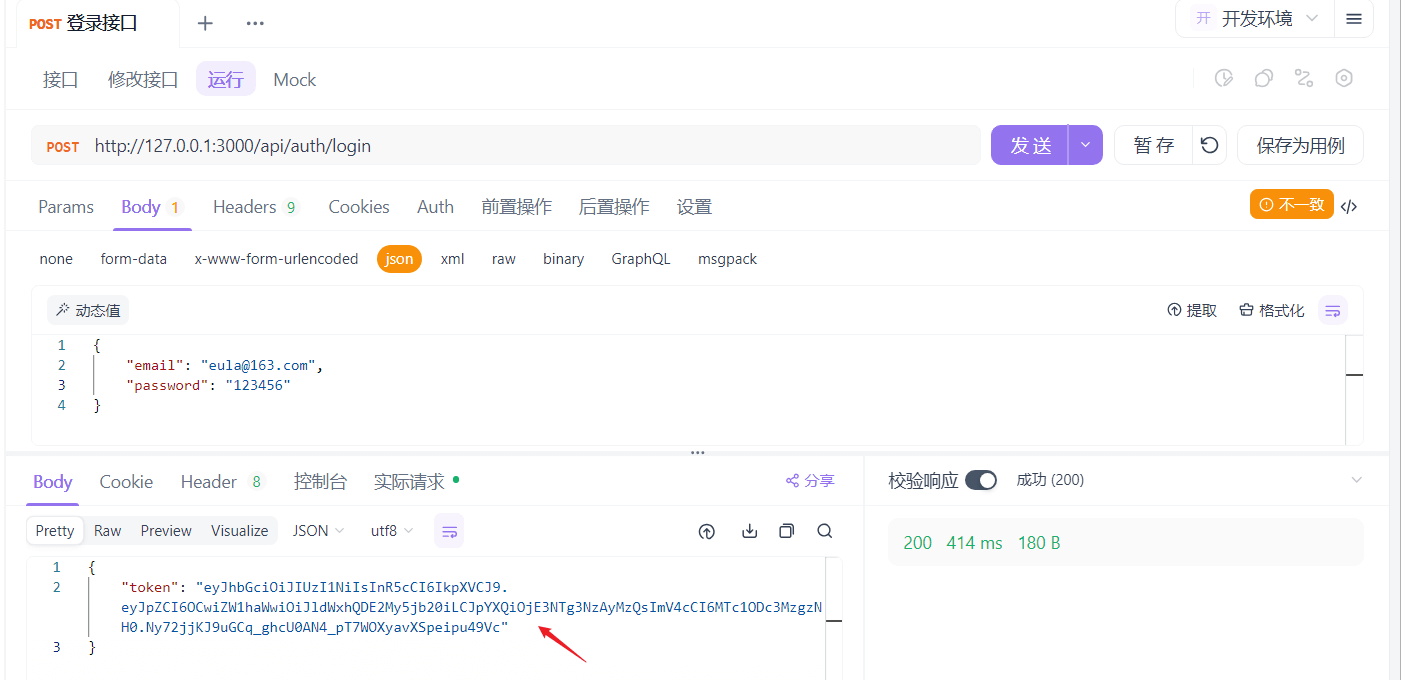Image resolution: width=1401 pixels, height=680 pixels.
Task: Select the form-data body type
Action: pos(134,259)
